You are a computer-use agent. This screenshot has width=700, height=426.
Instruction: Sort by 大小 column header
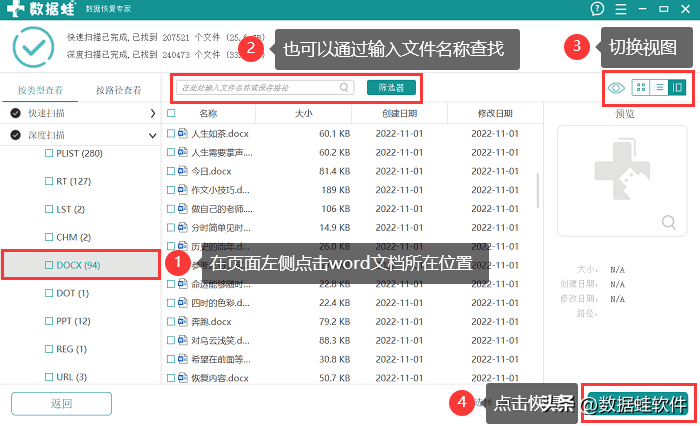coord(304,113)
